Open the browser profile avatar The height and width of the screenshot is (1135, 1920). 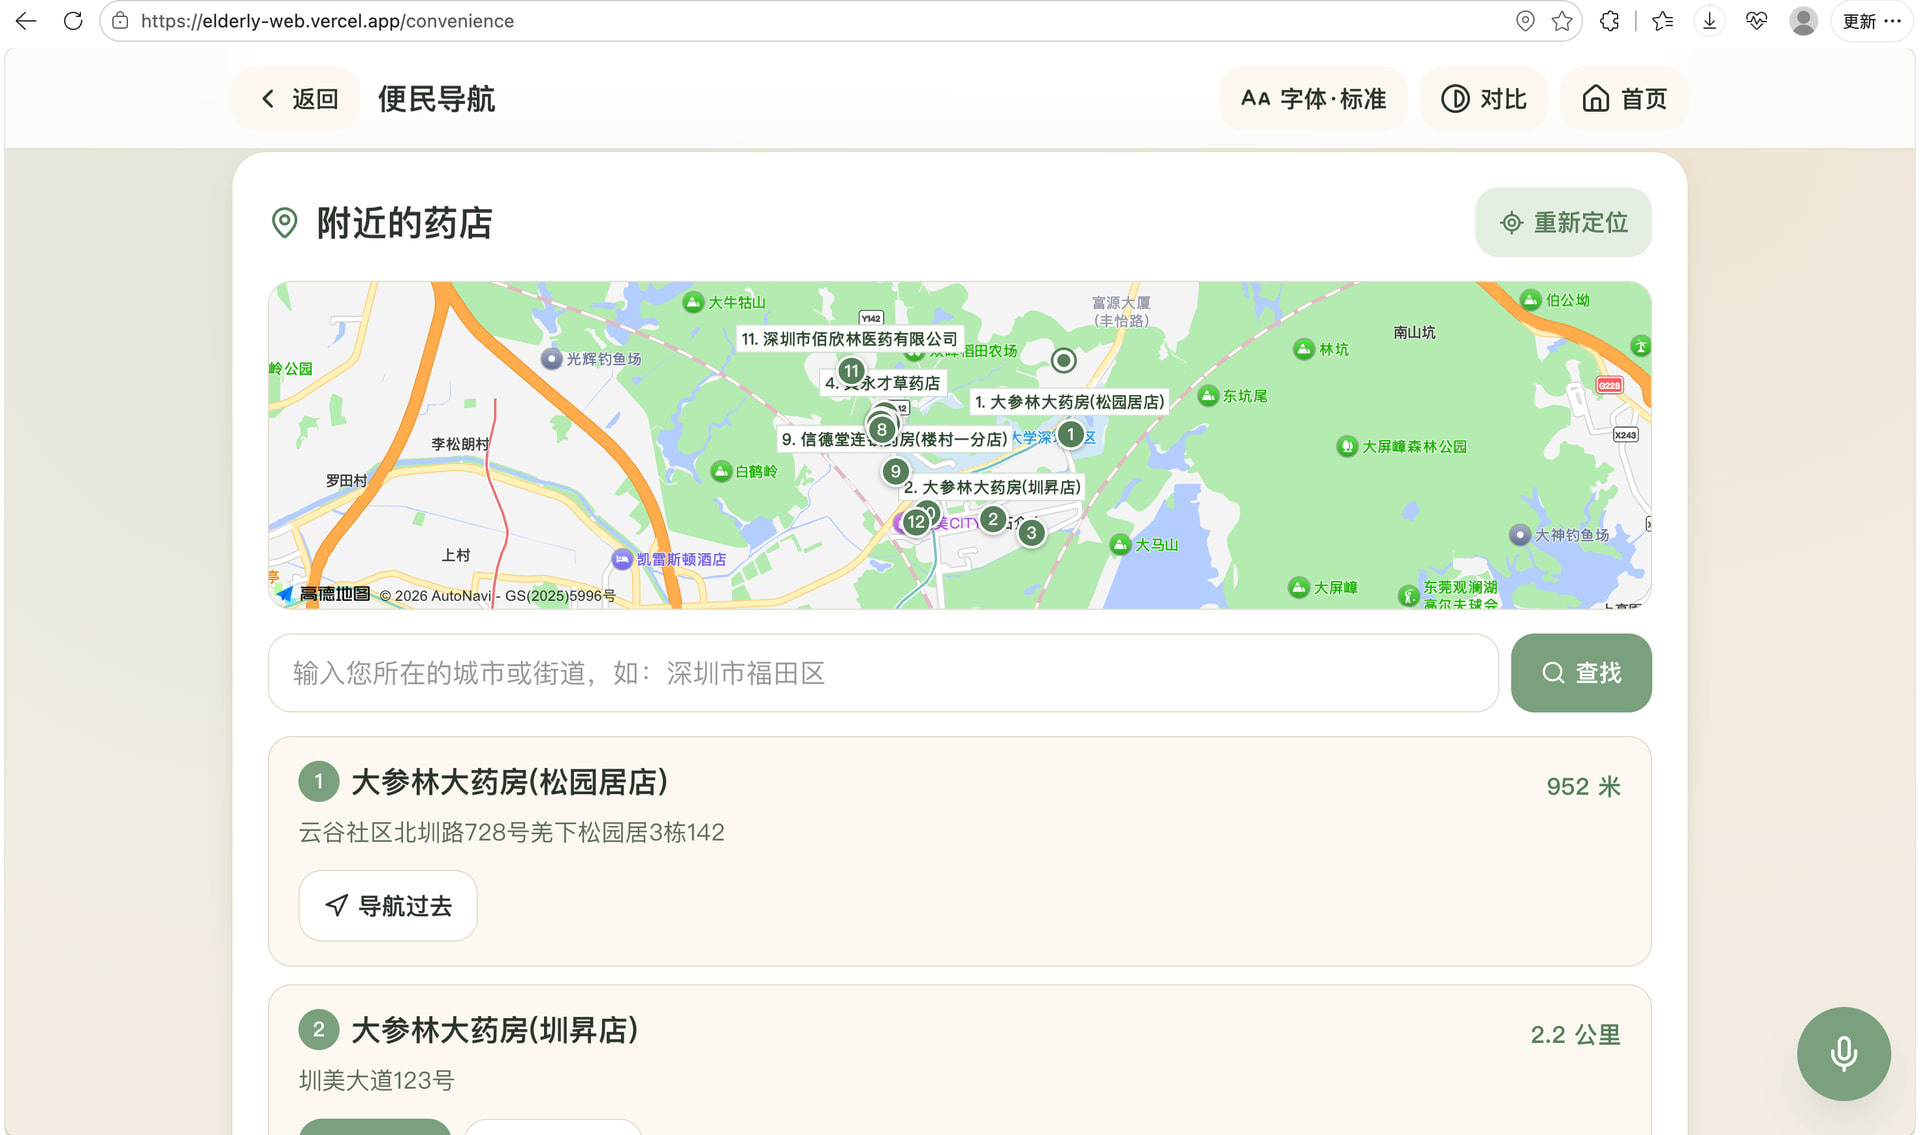pos(1803,21)
